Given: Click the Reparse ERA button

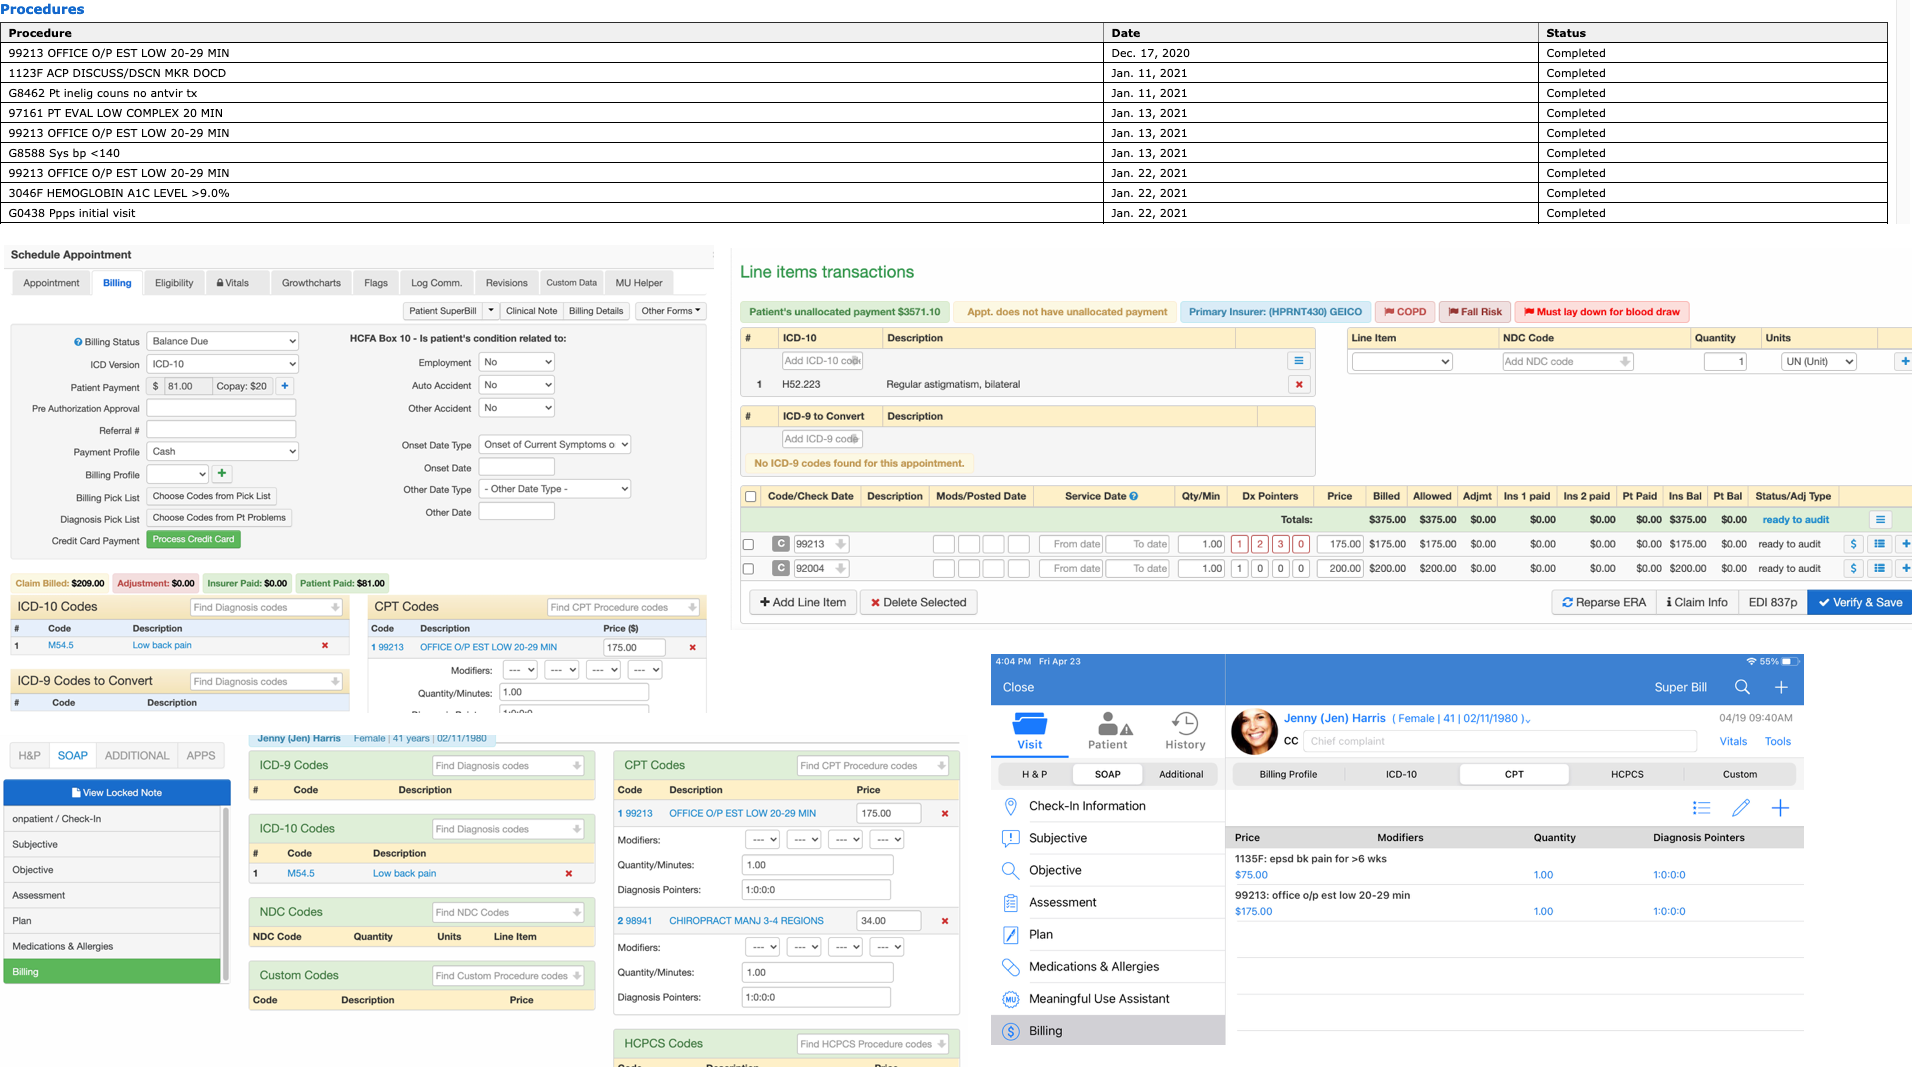Looking at the screenshot, I should 1604,602.
